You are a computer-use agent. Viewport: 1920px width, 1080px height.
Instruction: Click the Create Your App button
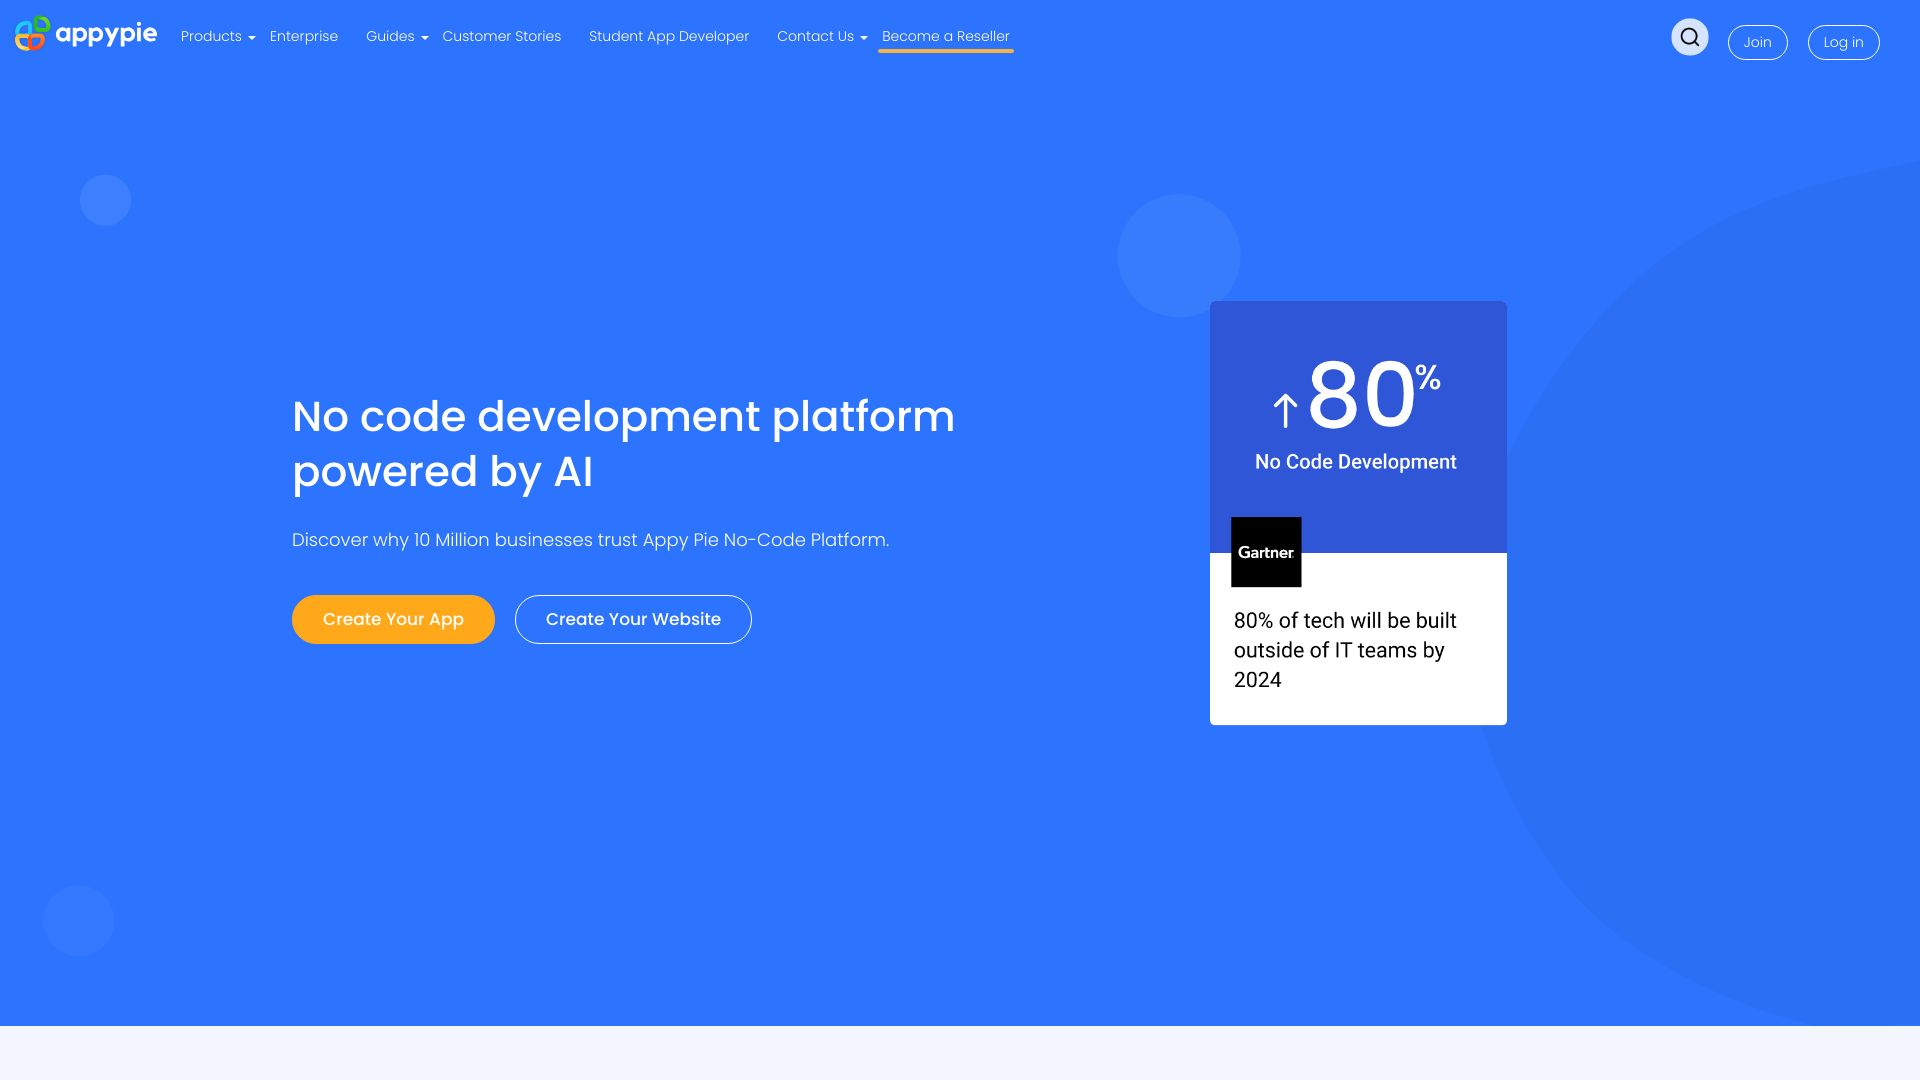[393, 619]
